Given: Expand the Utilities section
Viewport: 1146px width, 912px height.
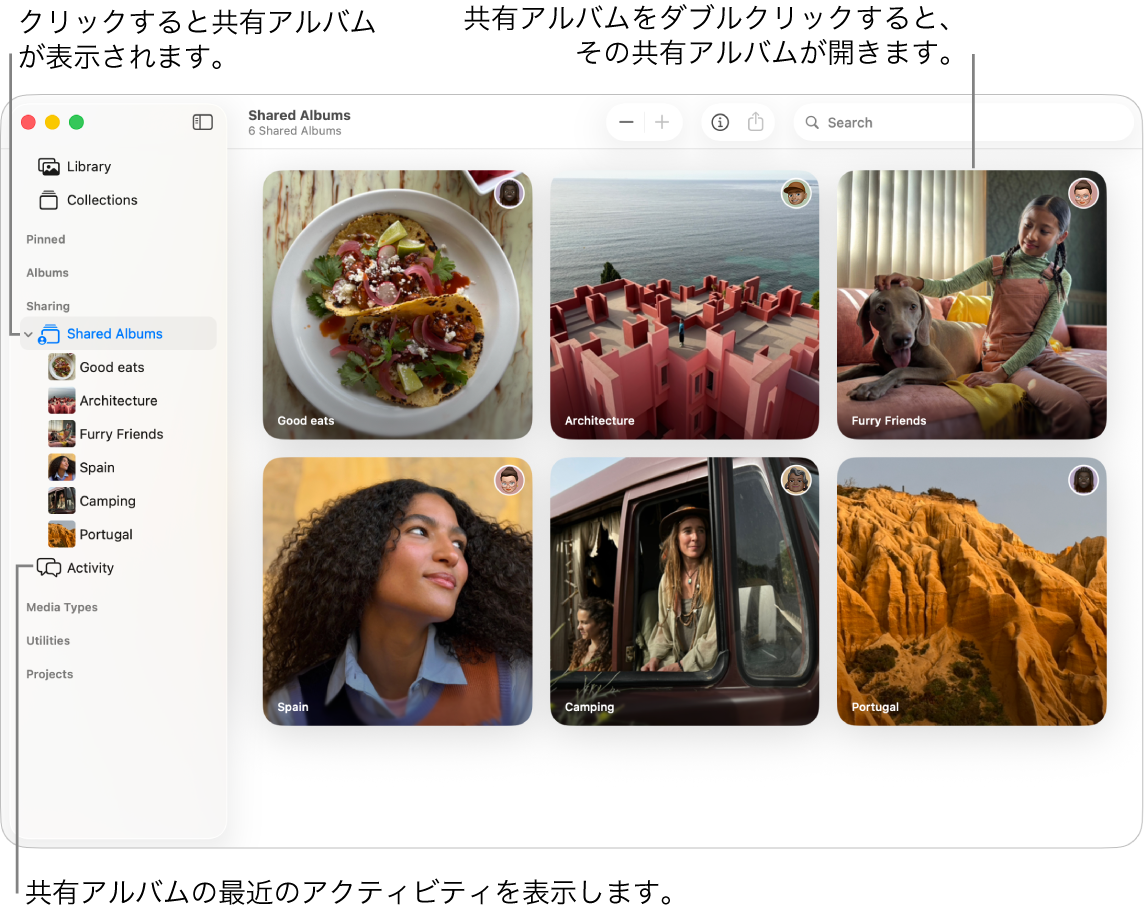Looking at the screenshot, I should point(48,641).
